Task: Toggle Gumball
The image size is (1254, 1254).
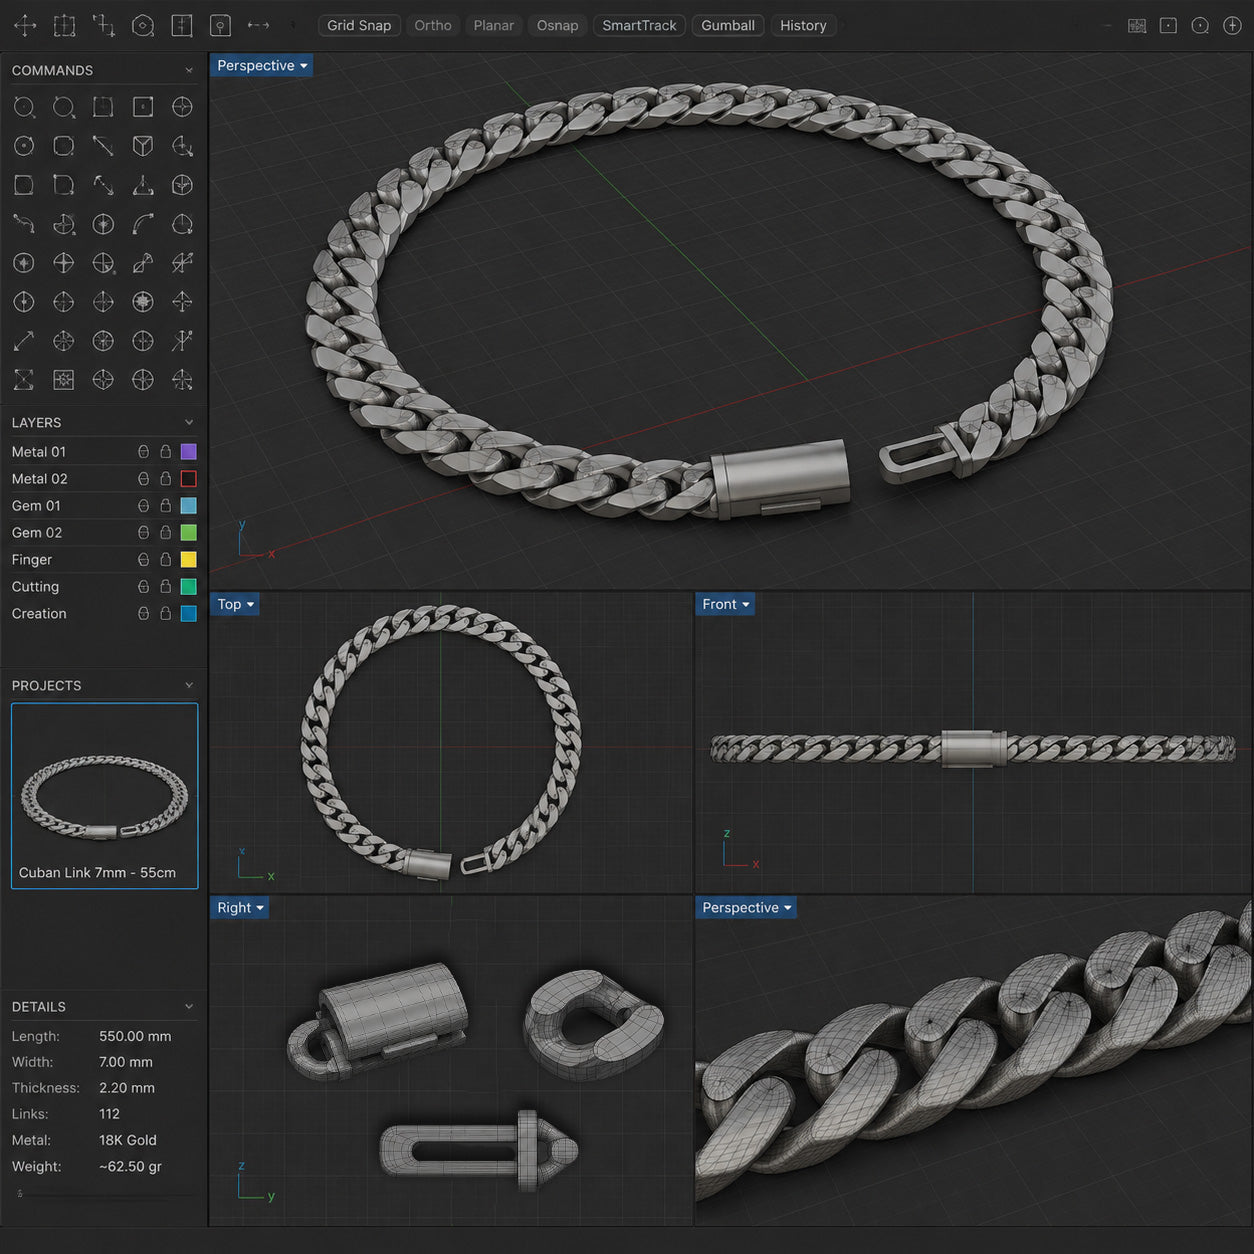Action: point(728,26)
